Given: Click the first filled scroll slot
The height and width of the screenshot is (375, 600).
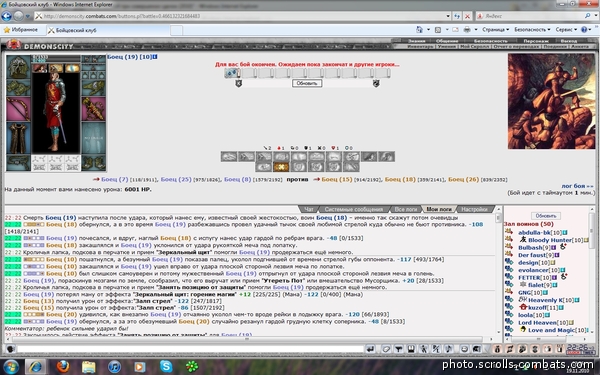Looking at the screenshot, I should tap(232, 73).
